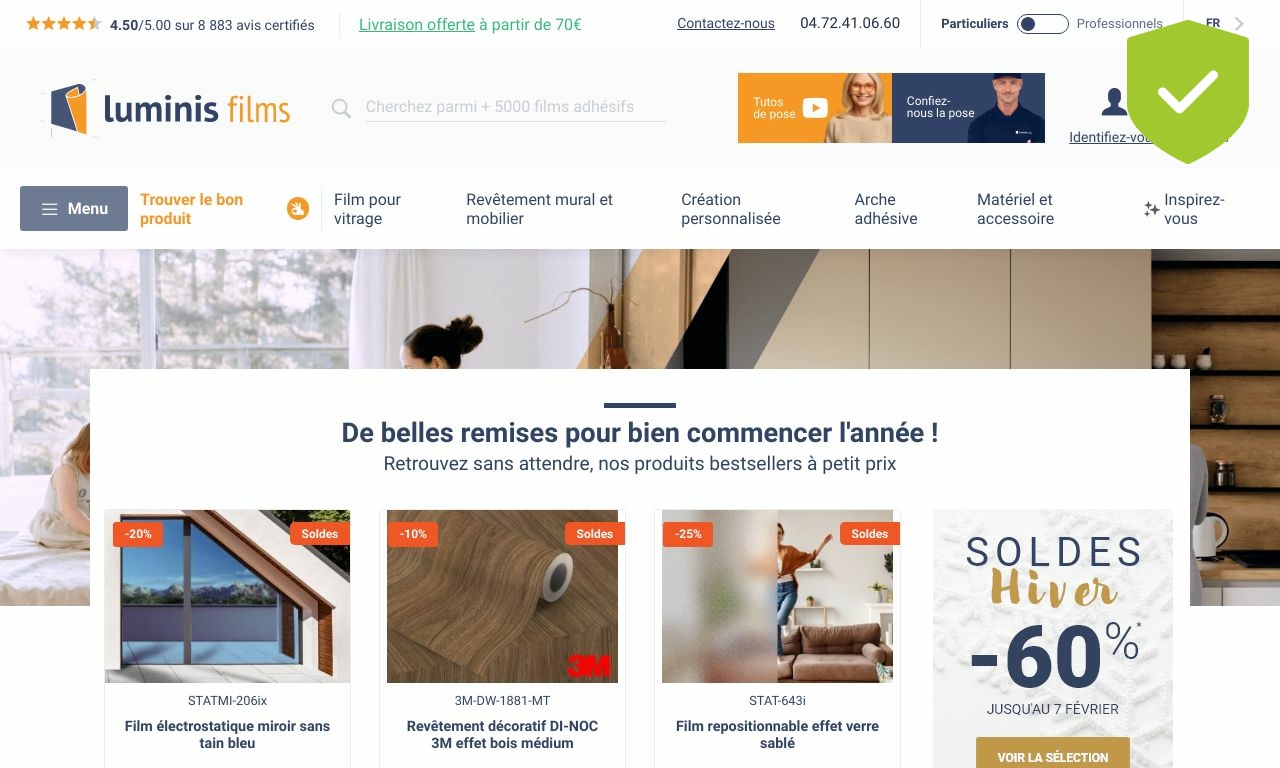
Task: Click the green shield checkmark badge
Action: pyautogui.click(x=1188, y=91)
